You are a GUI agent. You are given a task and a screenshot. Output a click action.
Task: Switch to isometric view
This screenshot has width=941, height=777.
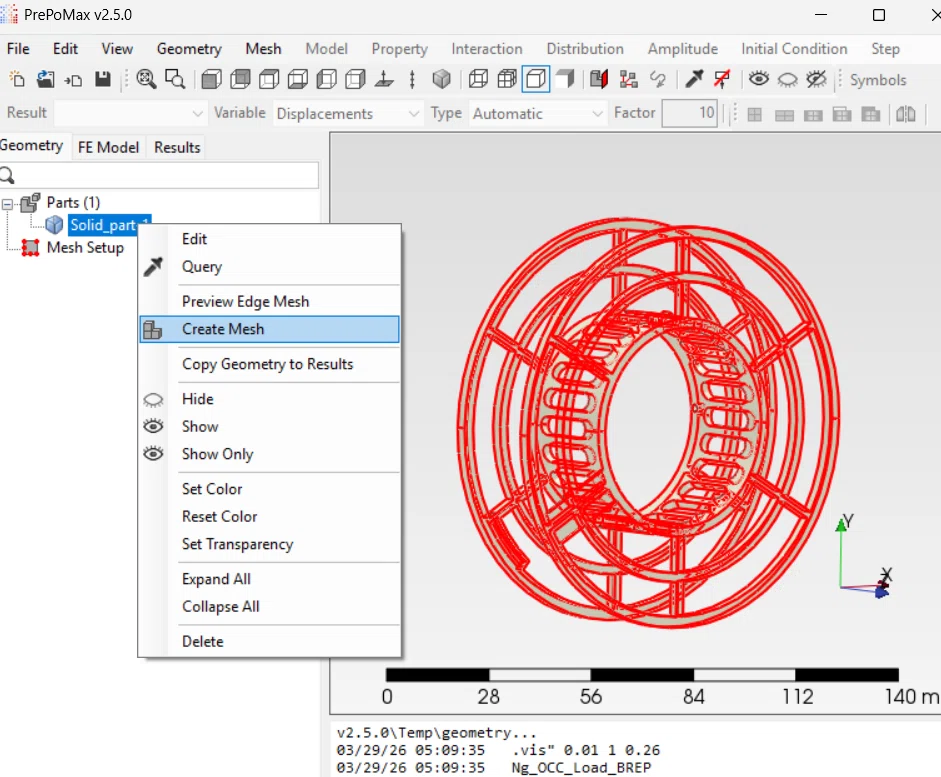point(442,79)
